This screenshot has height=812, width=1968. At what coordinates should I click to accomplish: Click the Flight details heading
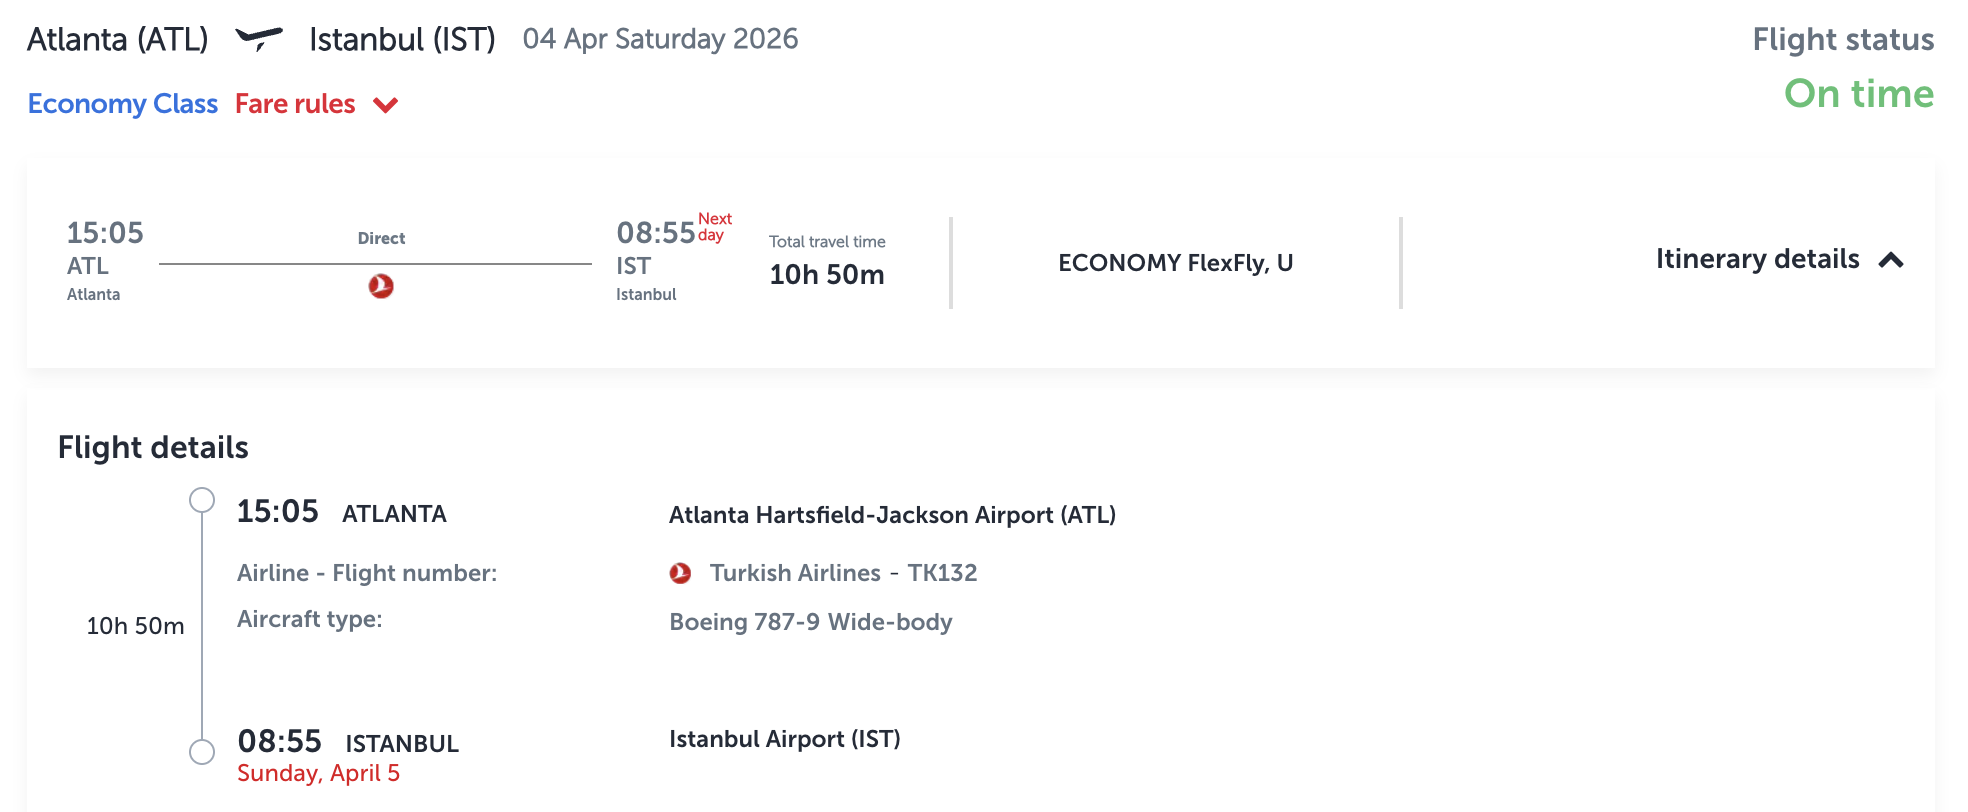(x=153, y=447)
